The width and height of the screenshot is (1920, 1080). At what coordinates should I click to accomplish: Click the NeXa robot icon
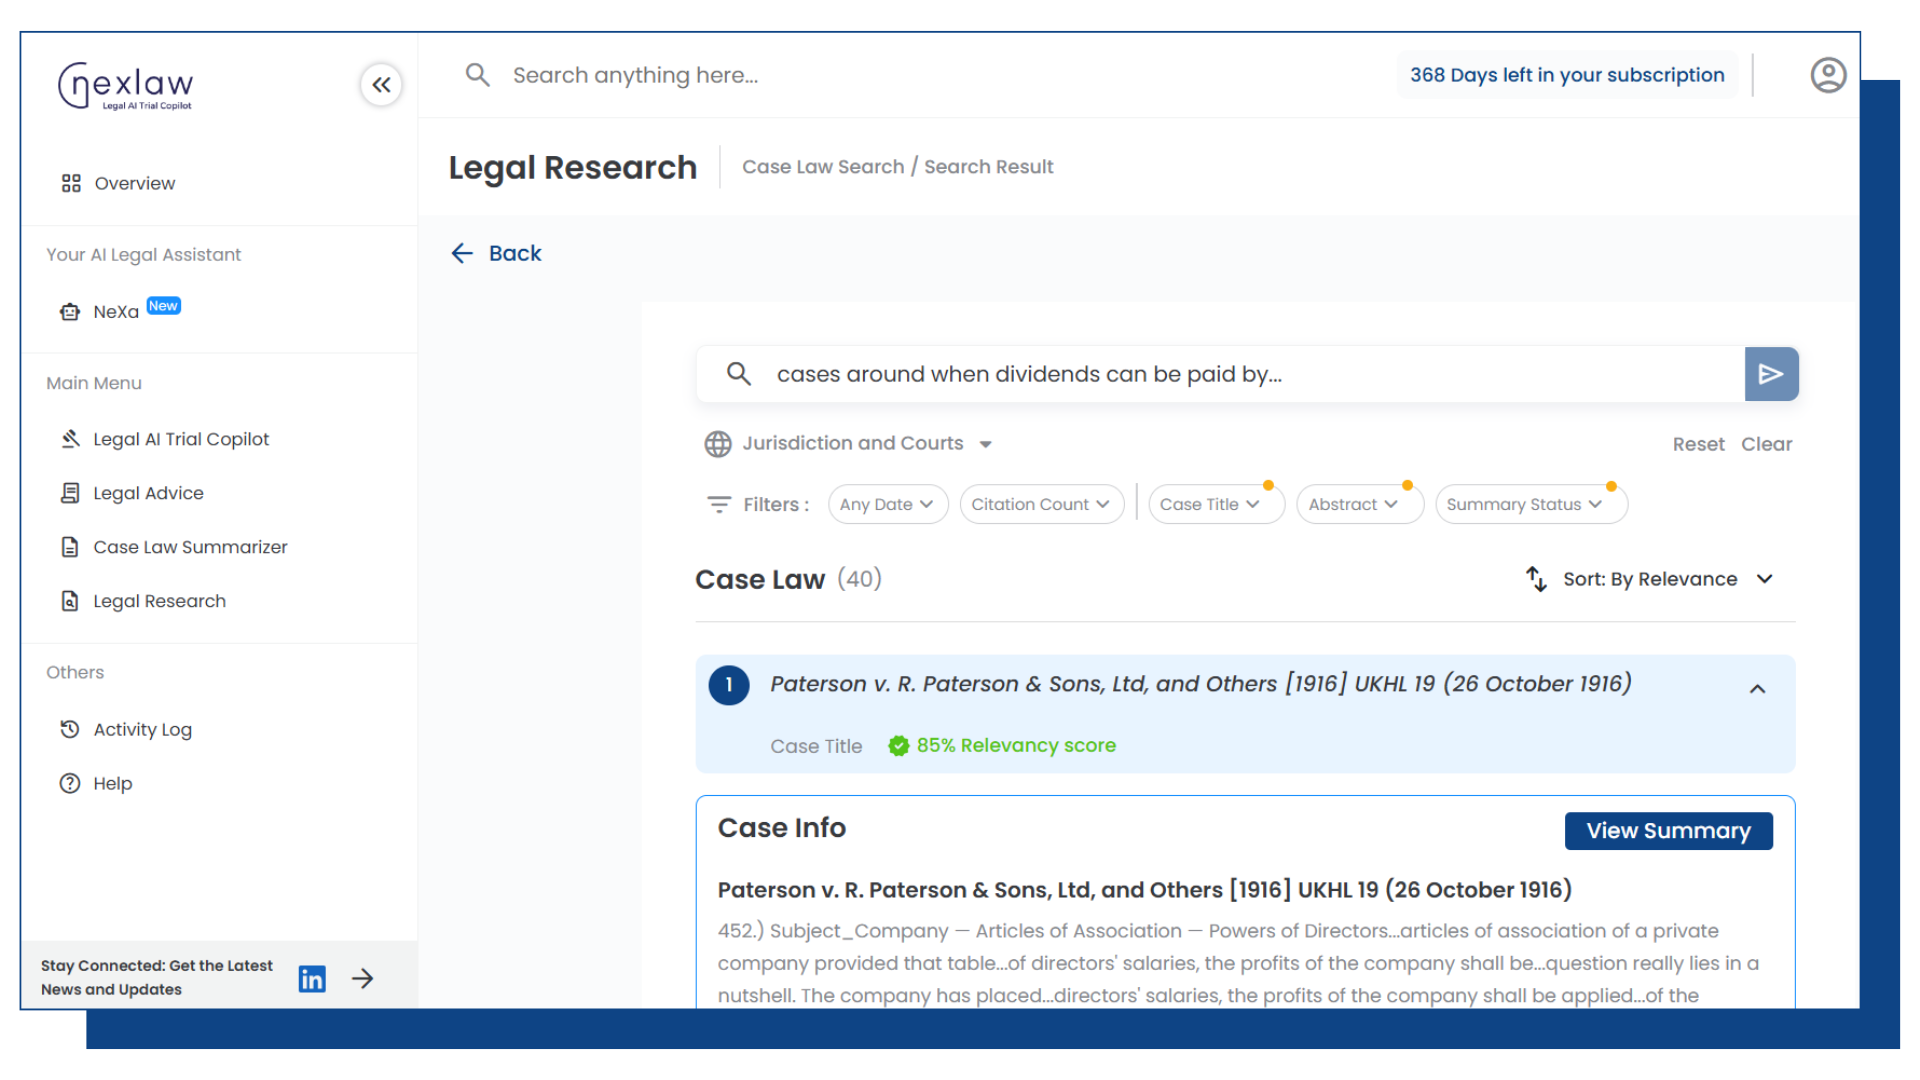(70, 312)
